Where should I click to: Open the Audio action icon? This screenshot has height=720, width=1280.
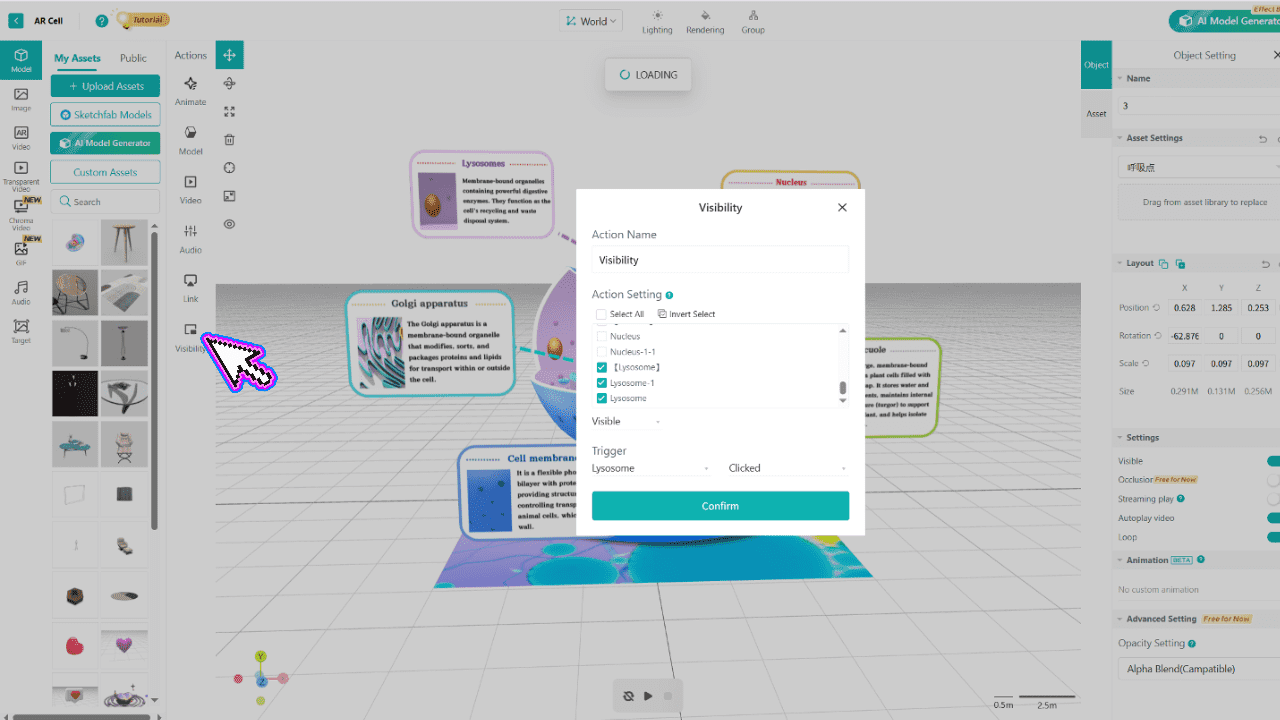[x=190, y=232]
